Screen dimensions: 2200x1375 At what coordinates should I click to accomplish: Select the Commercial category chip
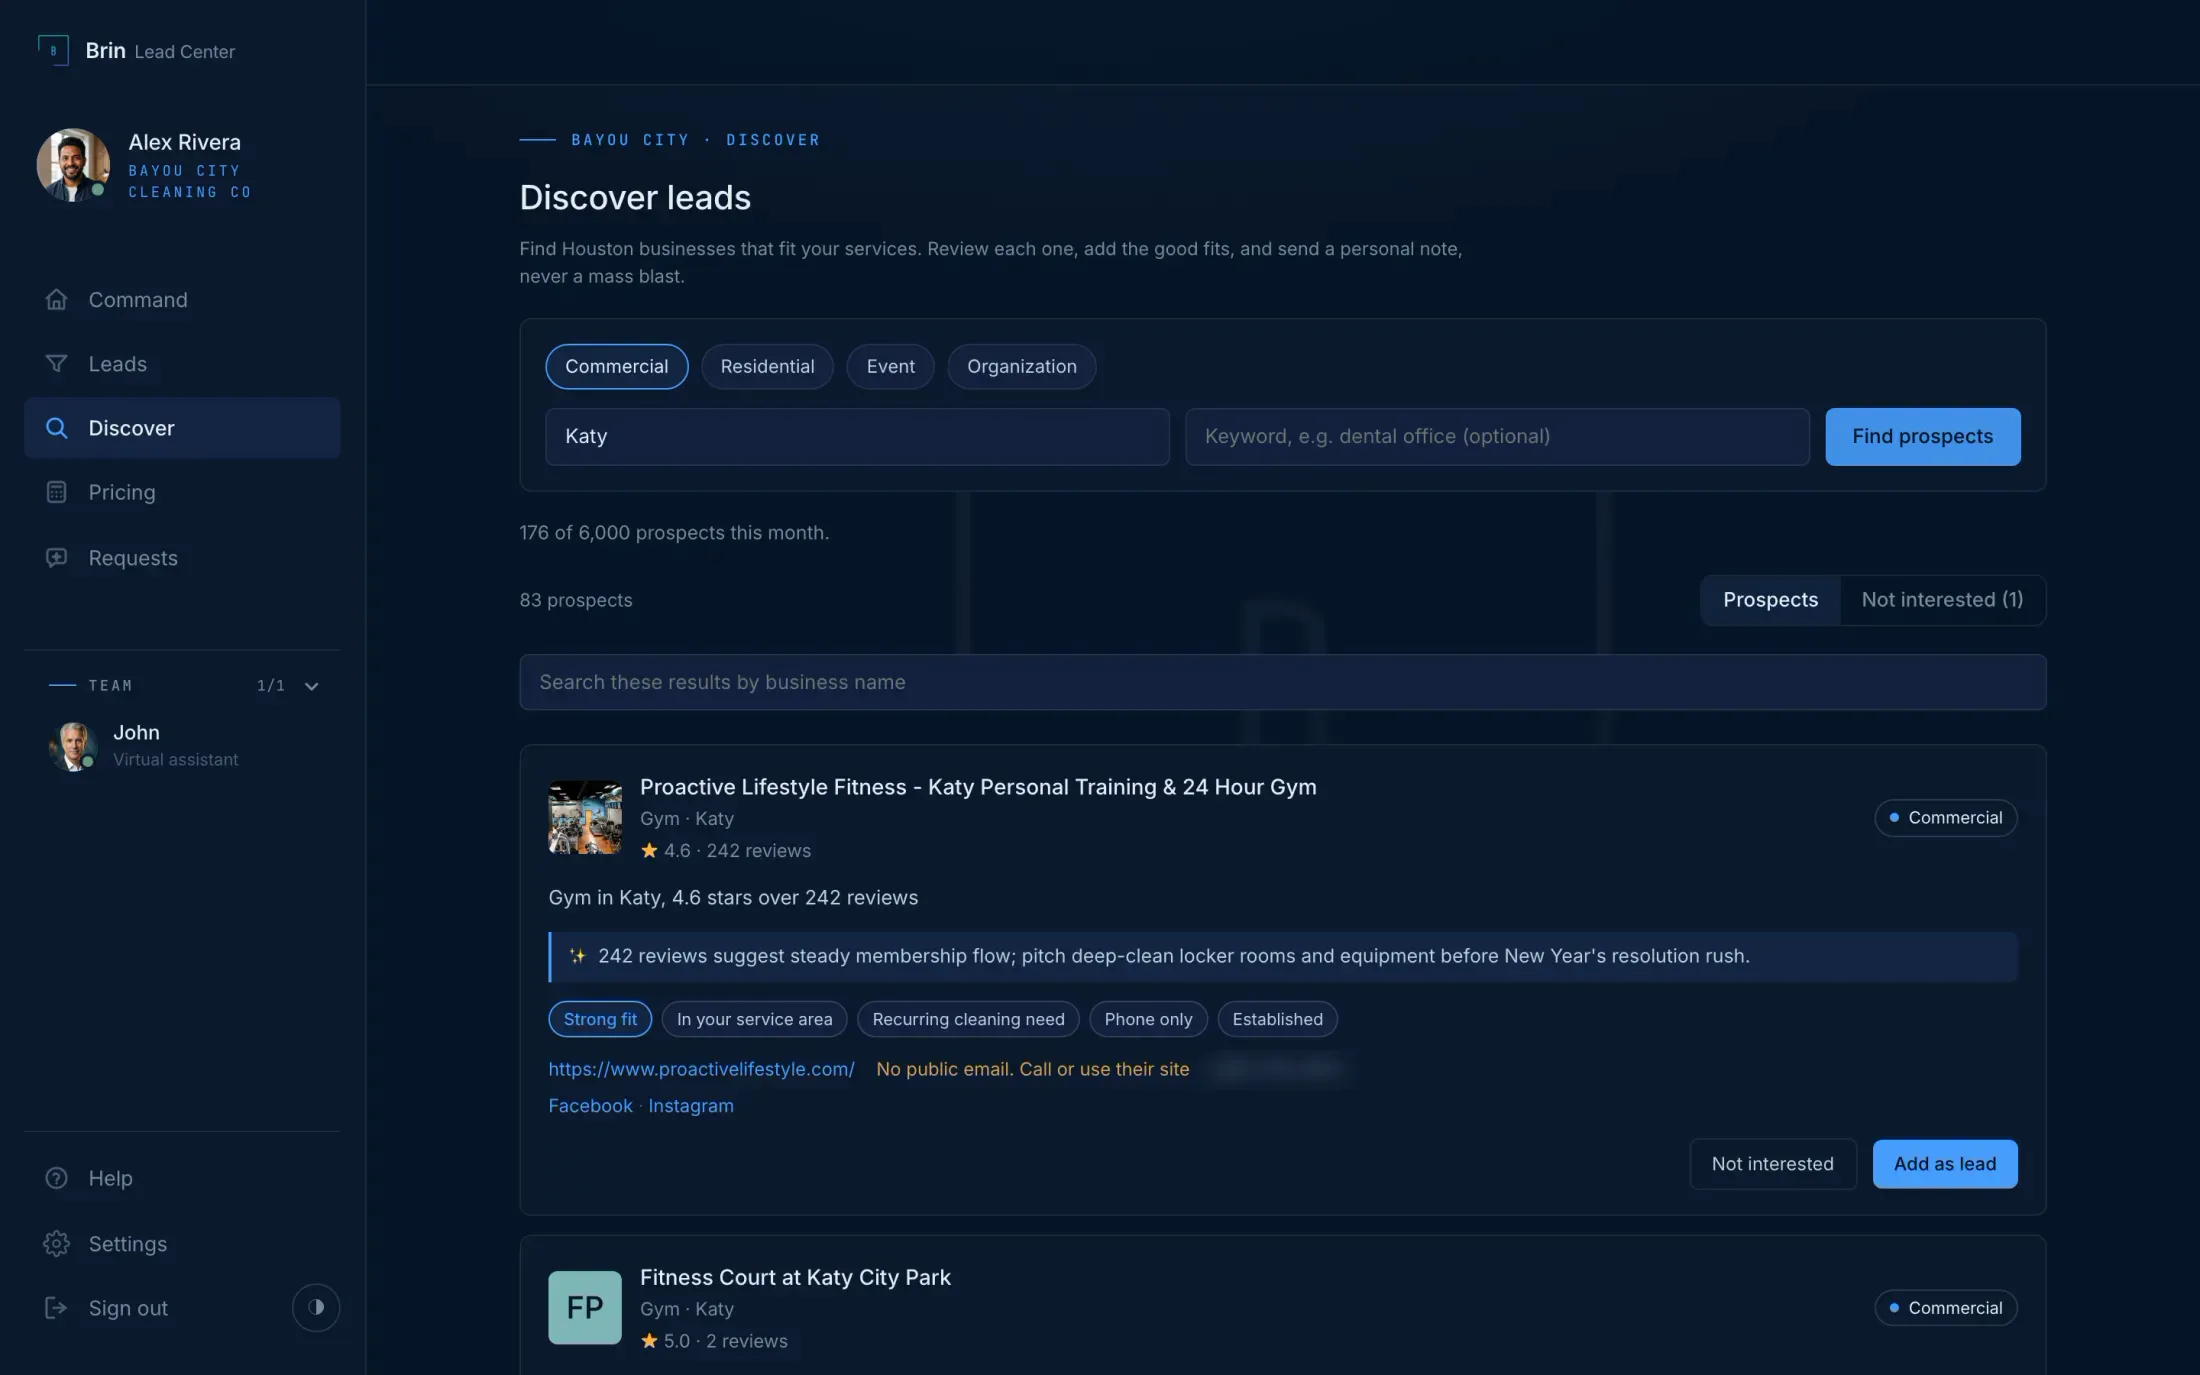coord(616,367)
